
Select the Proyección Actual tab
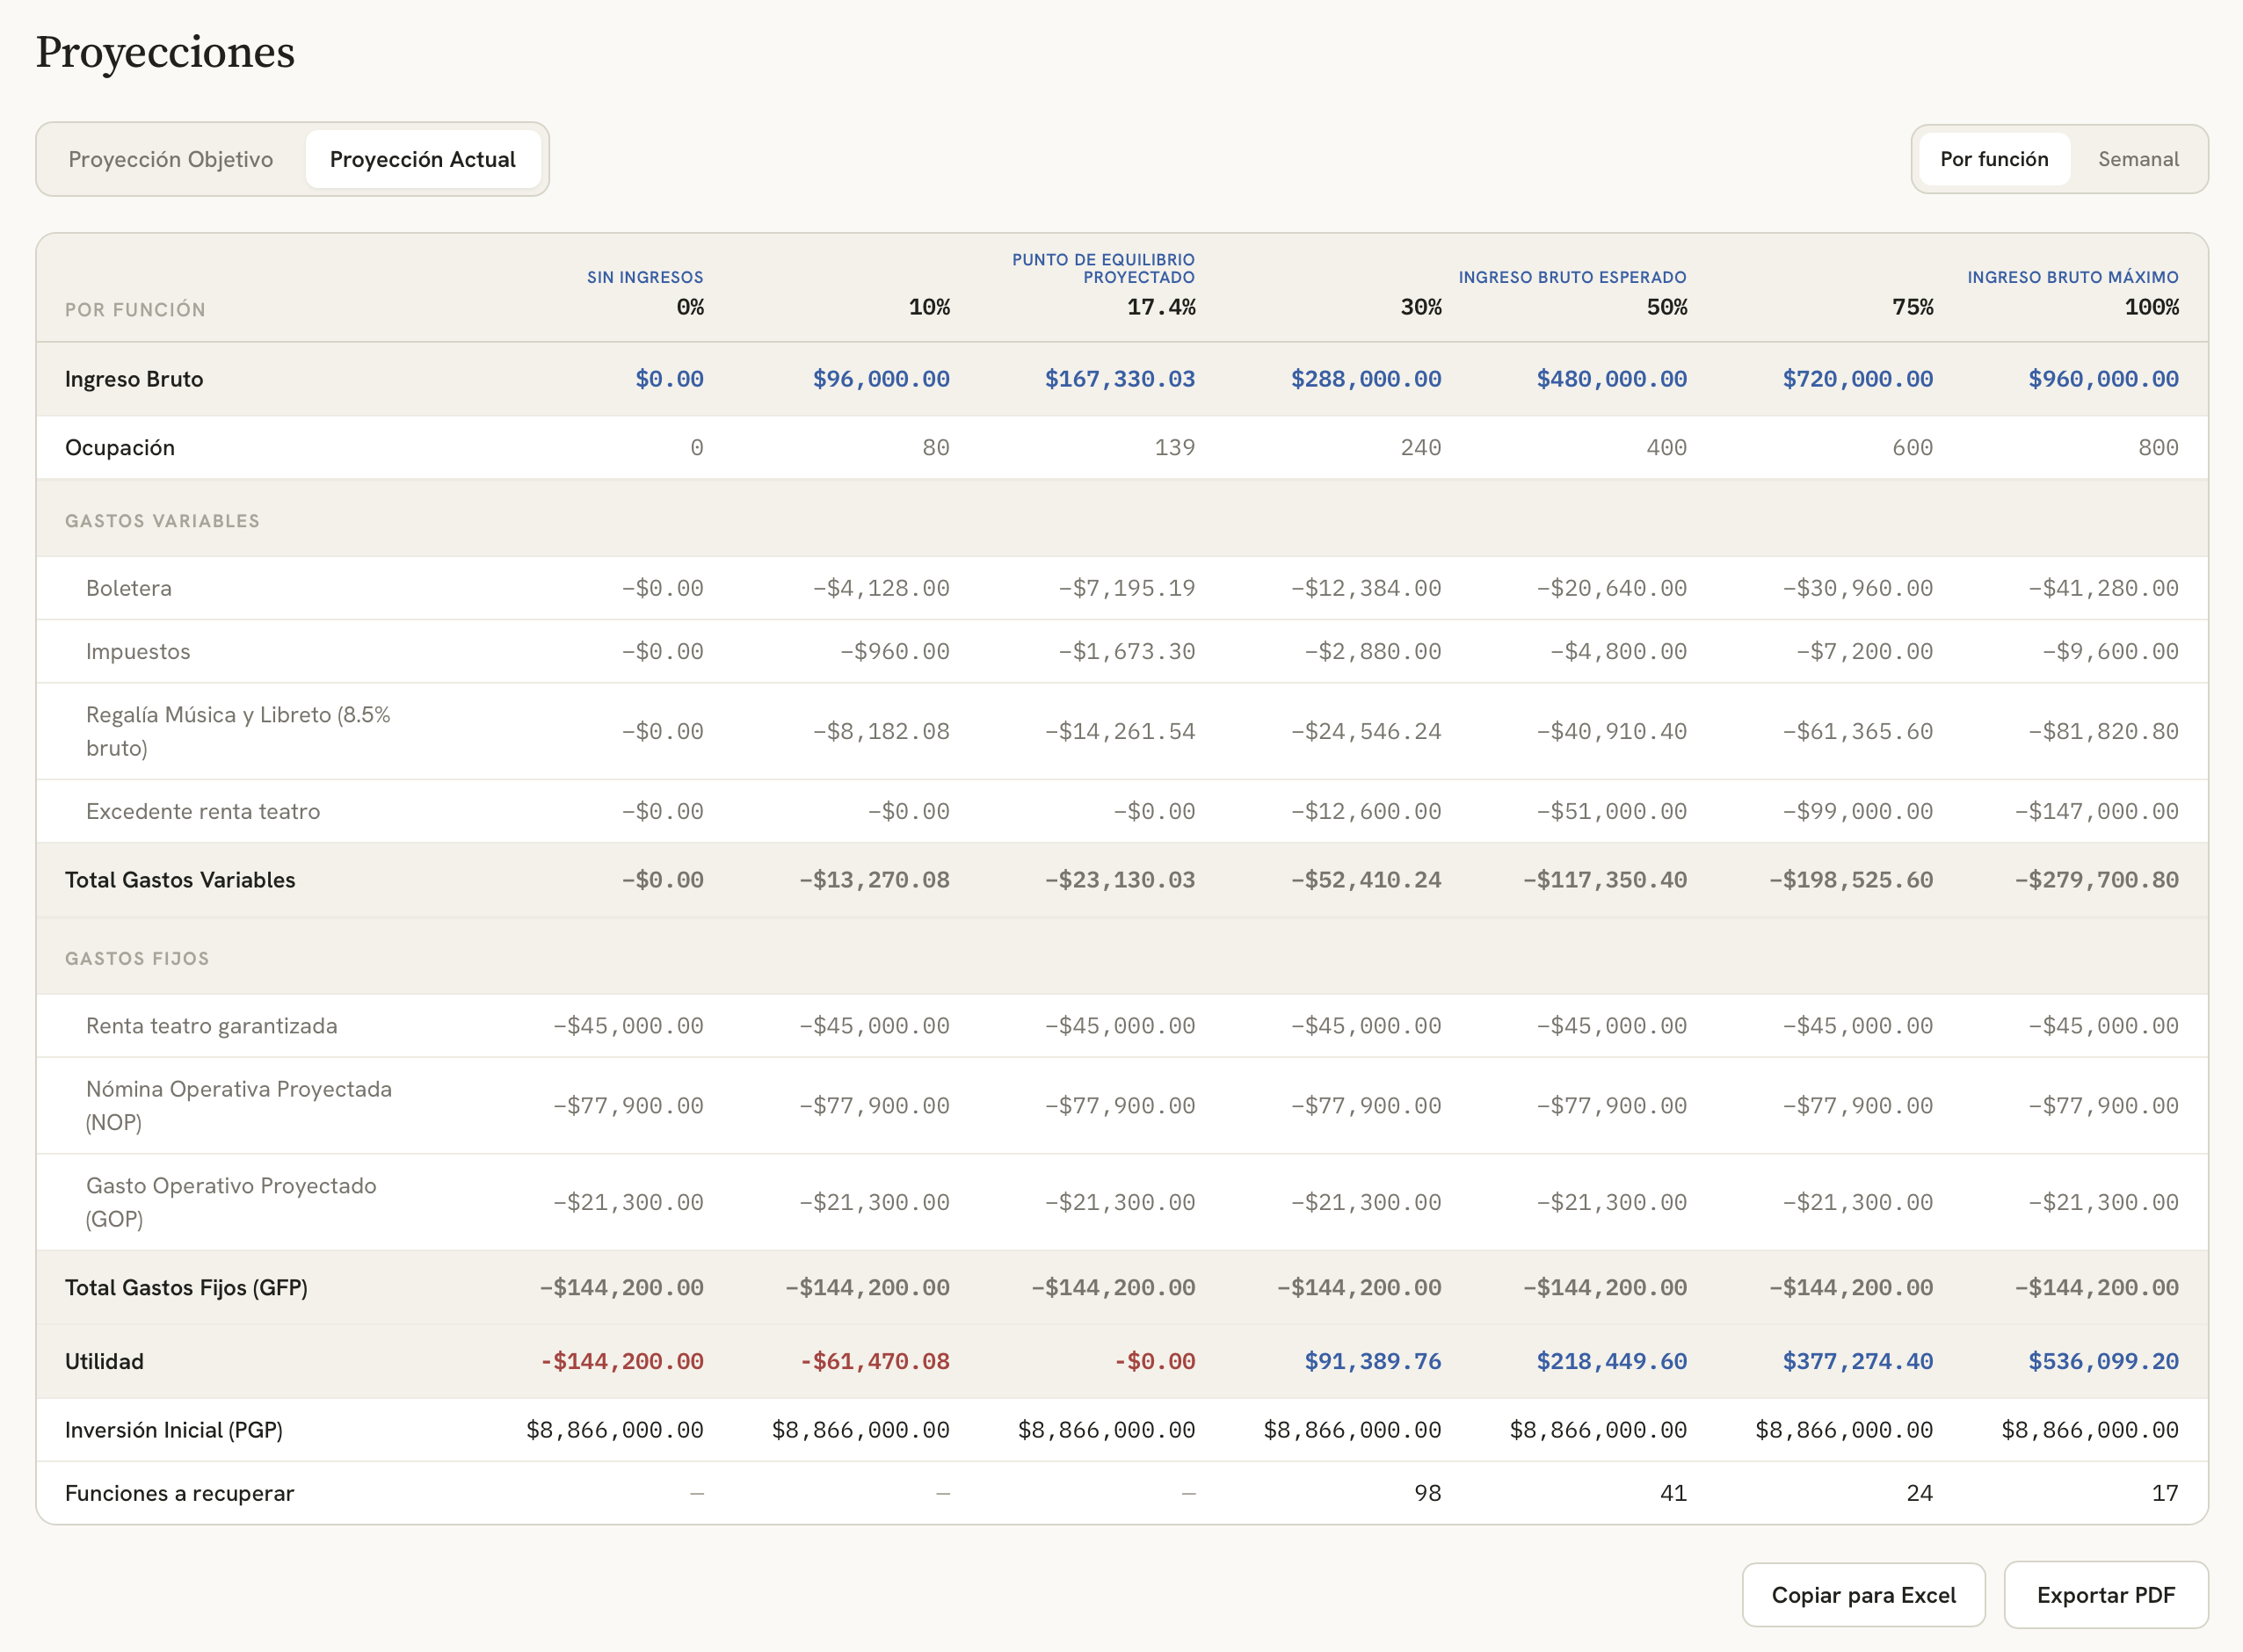pyautogui.click(x=423, y=160)
